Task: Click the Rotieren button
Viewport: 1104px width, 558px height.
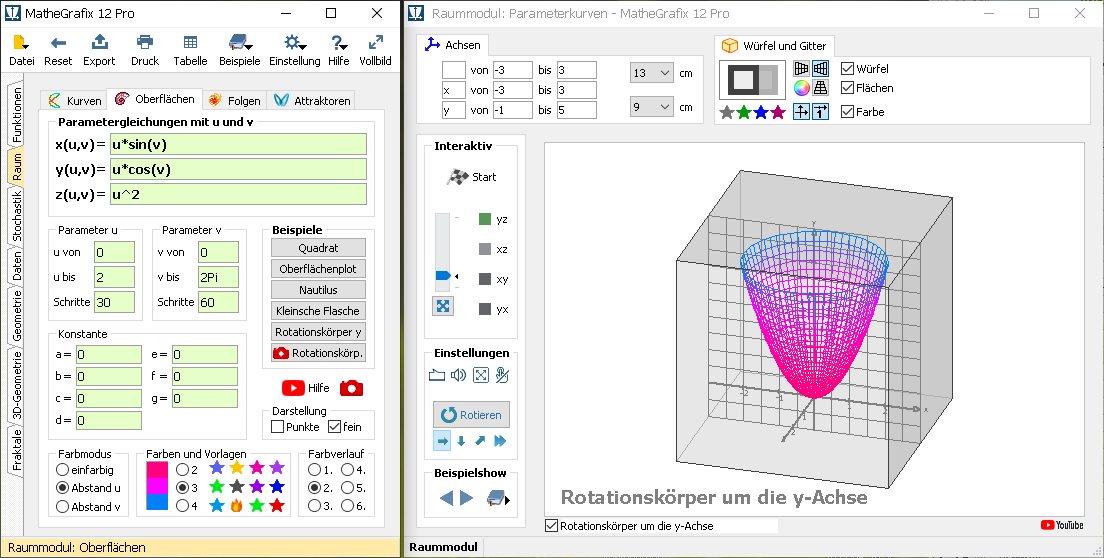Action: pos(471,415)
